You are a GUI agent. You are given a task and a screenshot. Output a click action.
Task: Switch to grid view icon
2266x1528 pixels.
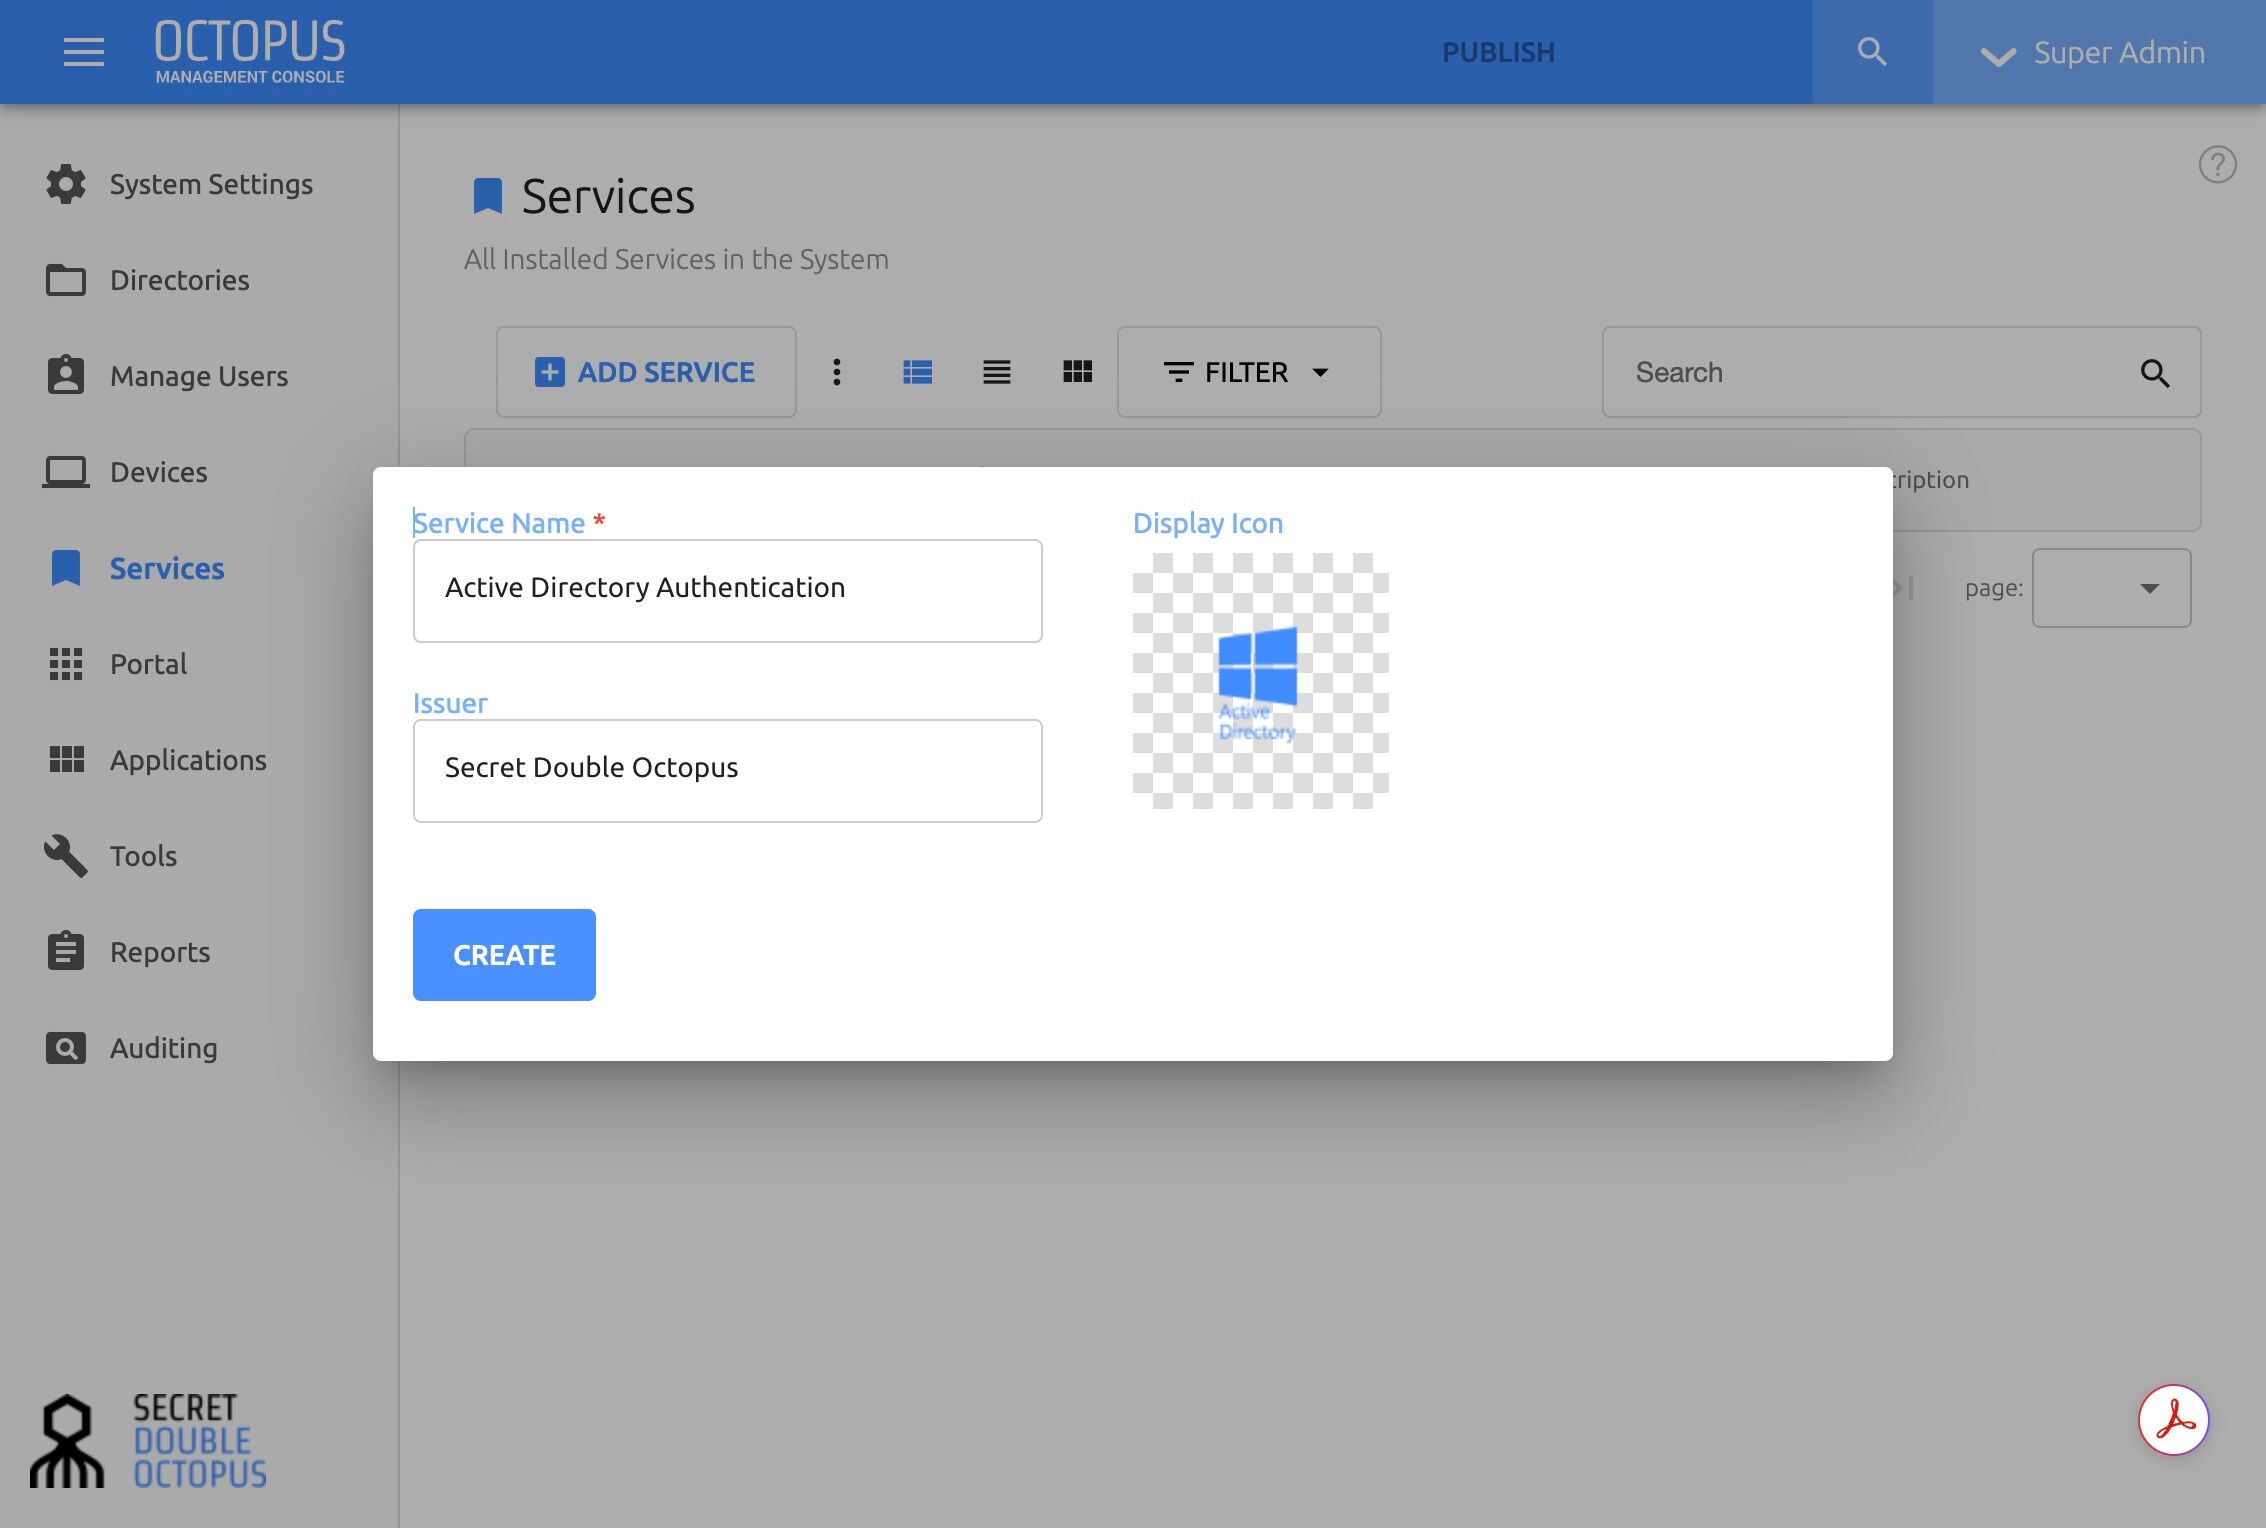[x=1077, y=372]
